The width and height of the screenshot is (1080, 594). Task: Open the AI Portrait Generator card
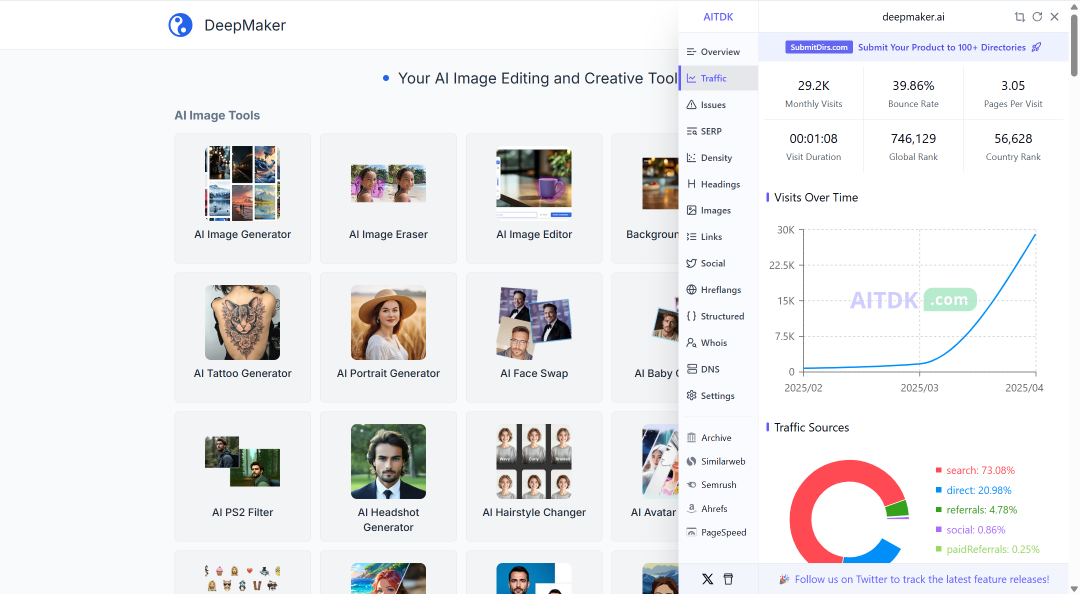(388, 338)
